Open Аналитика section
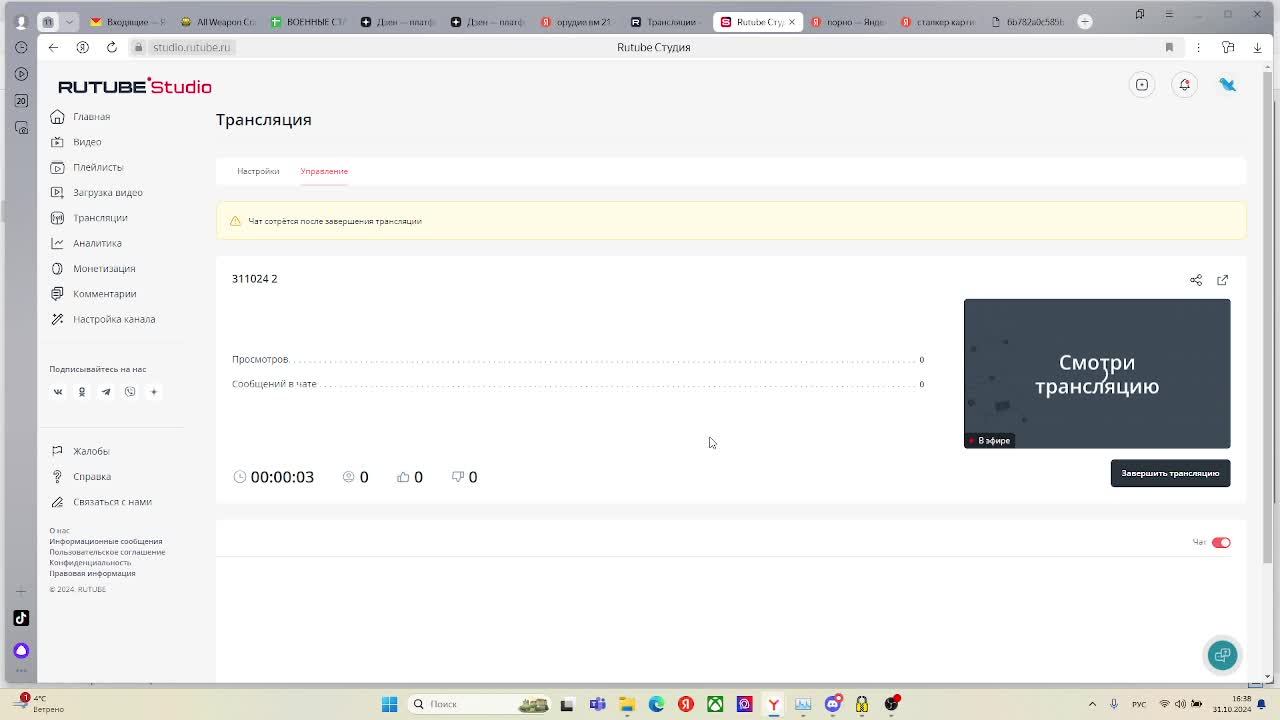1280x720 pixels. coord(86,243)
